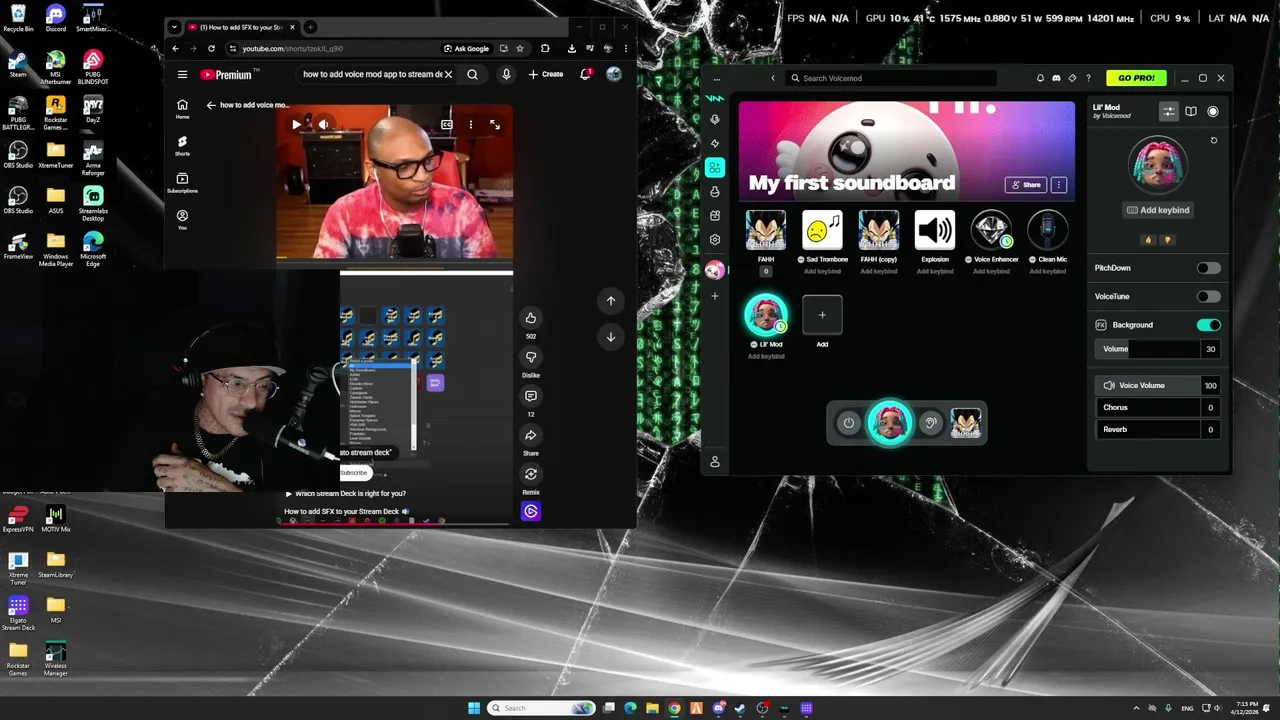Share My first soundboard

point(1026,185)
